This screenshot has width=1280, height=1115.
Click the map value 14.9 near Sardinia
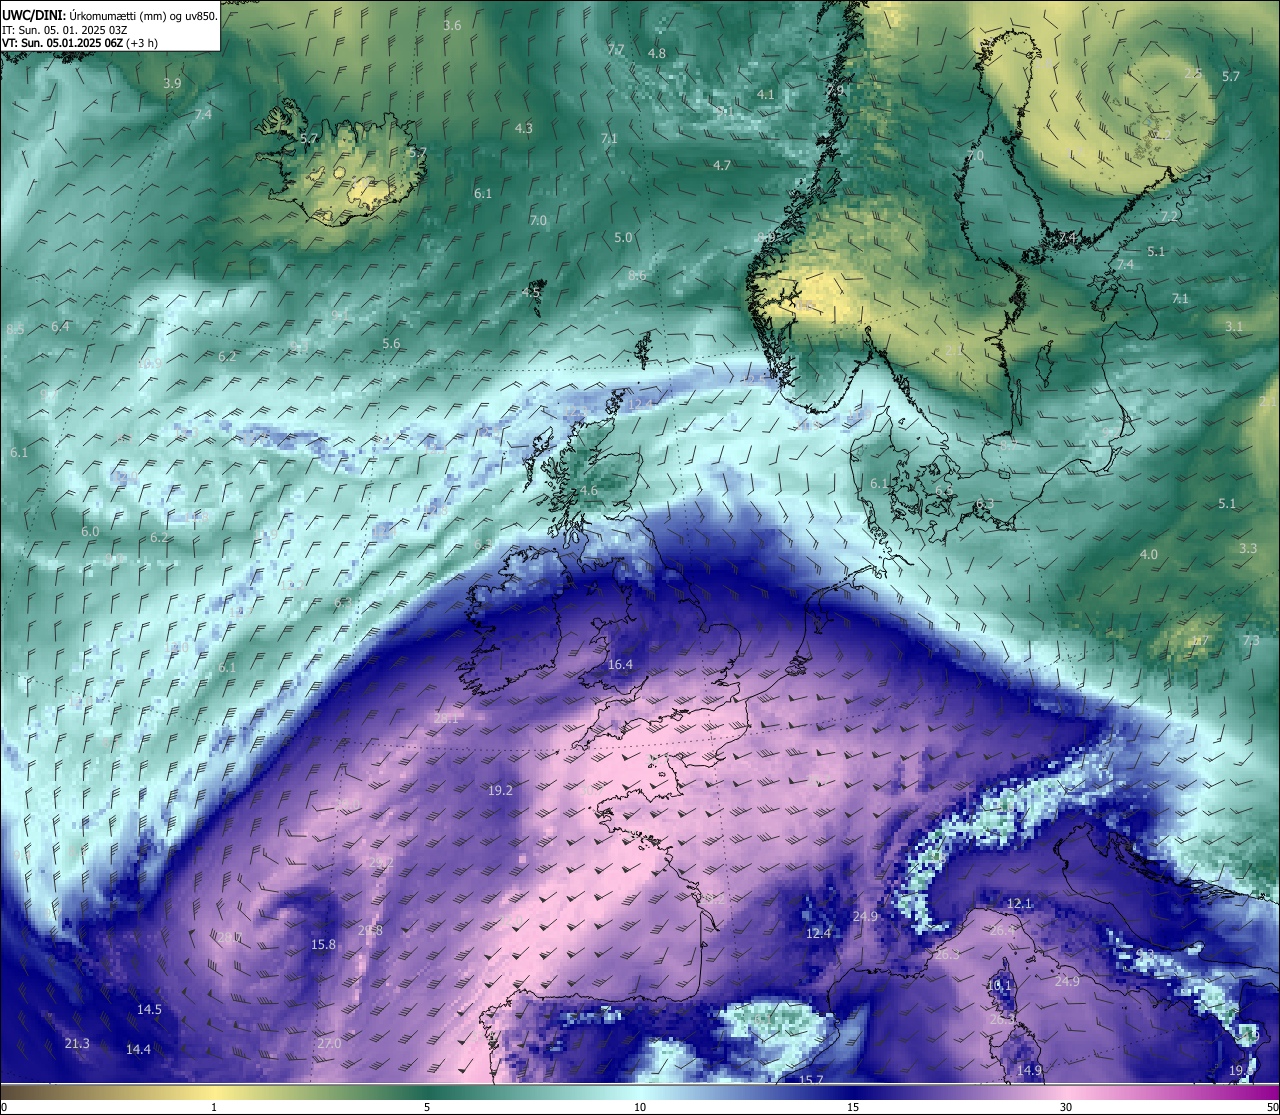pos(1029,1071)
